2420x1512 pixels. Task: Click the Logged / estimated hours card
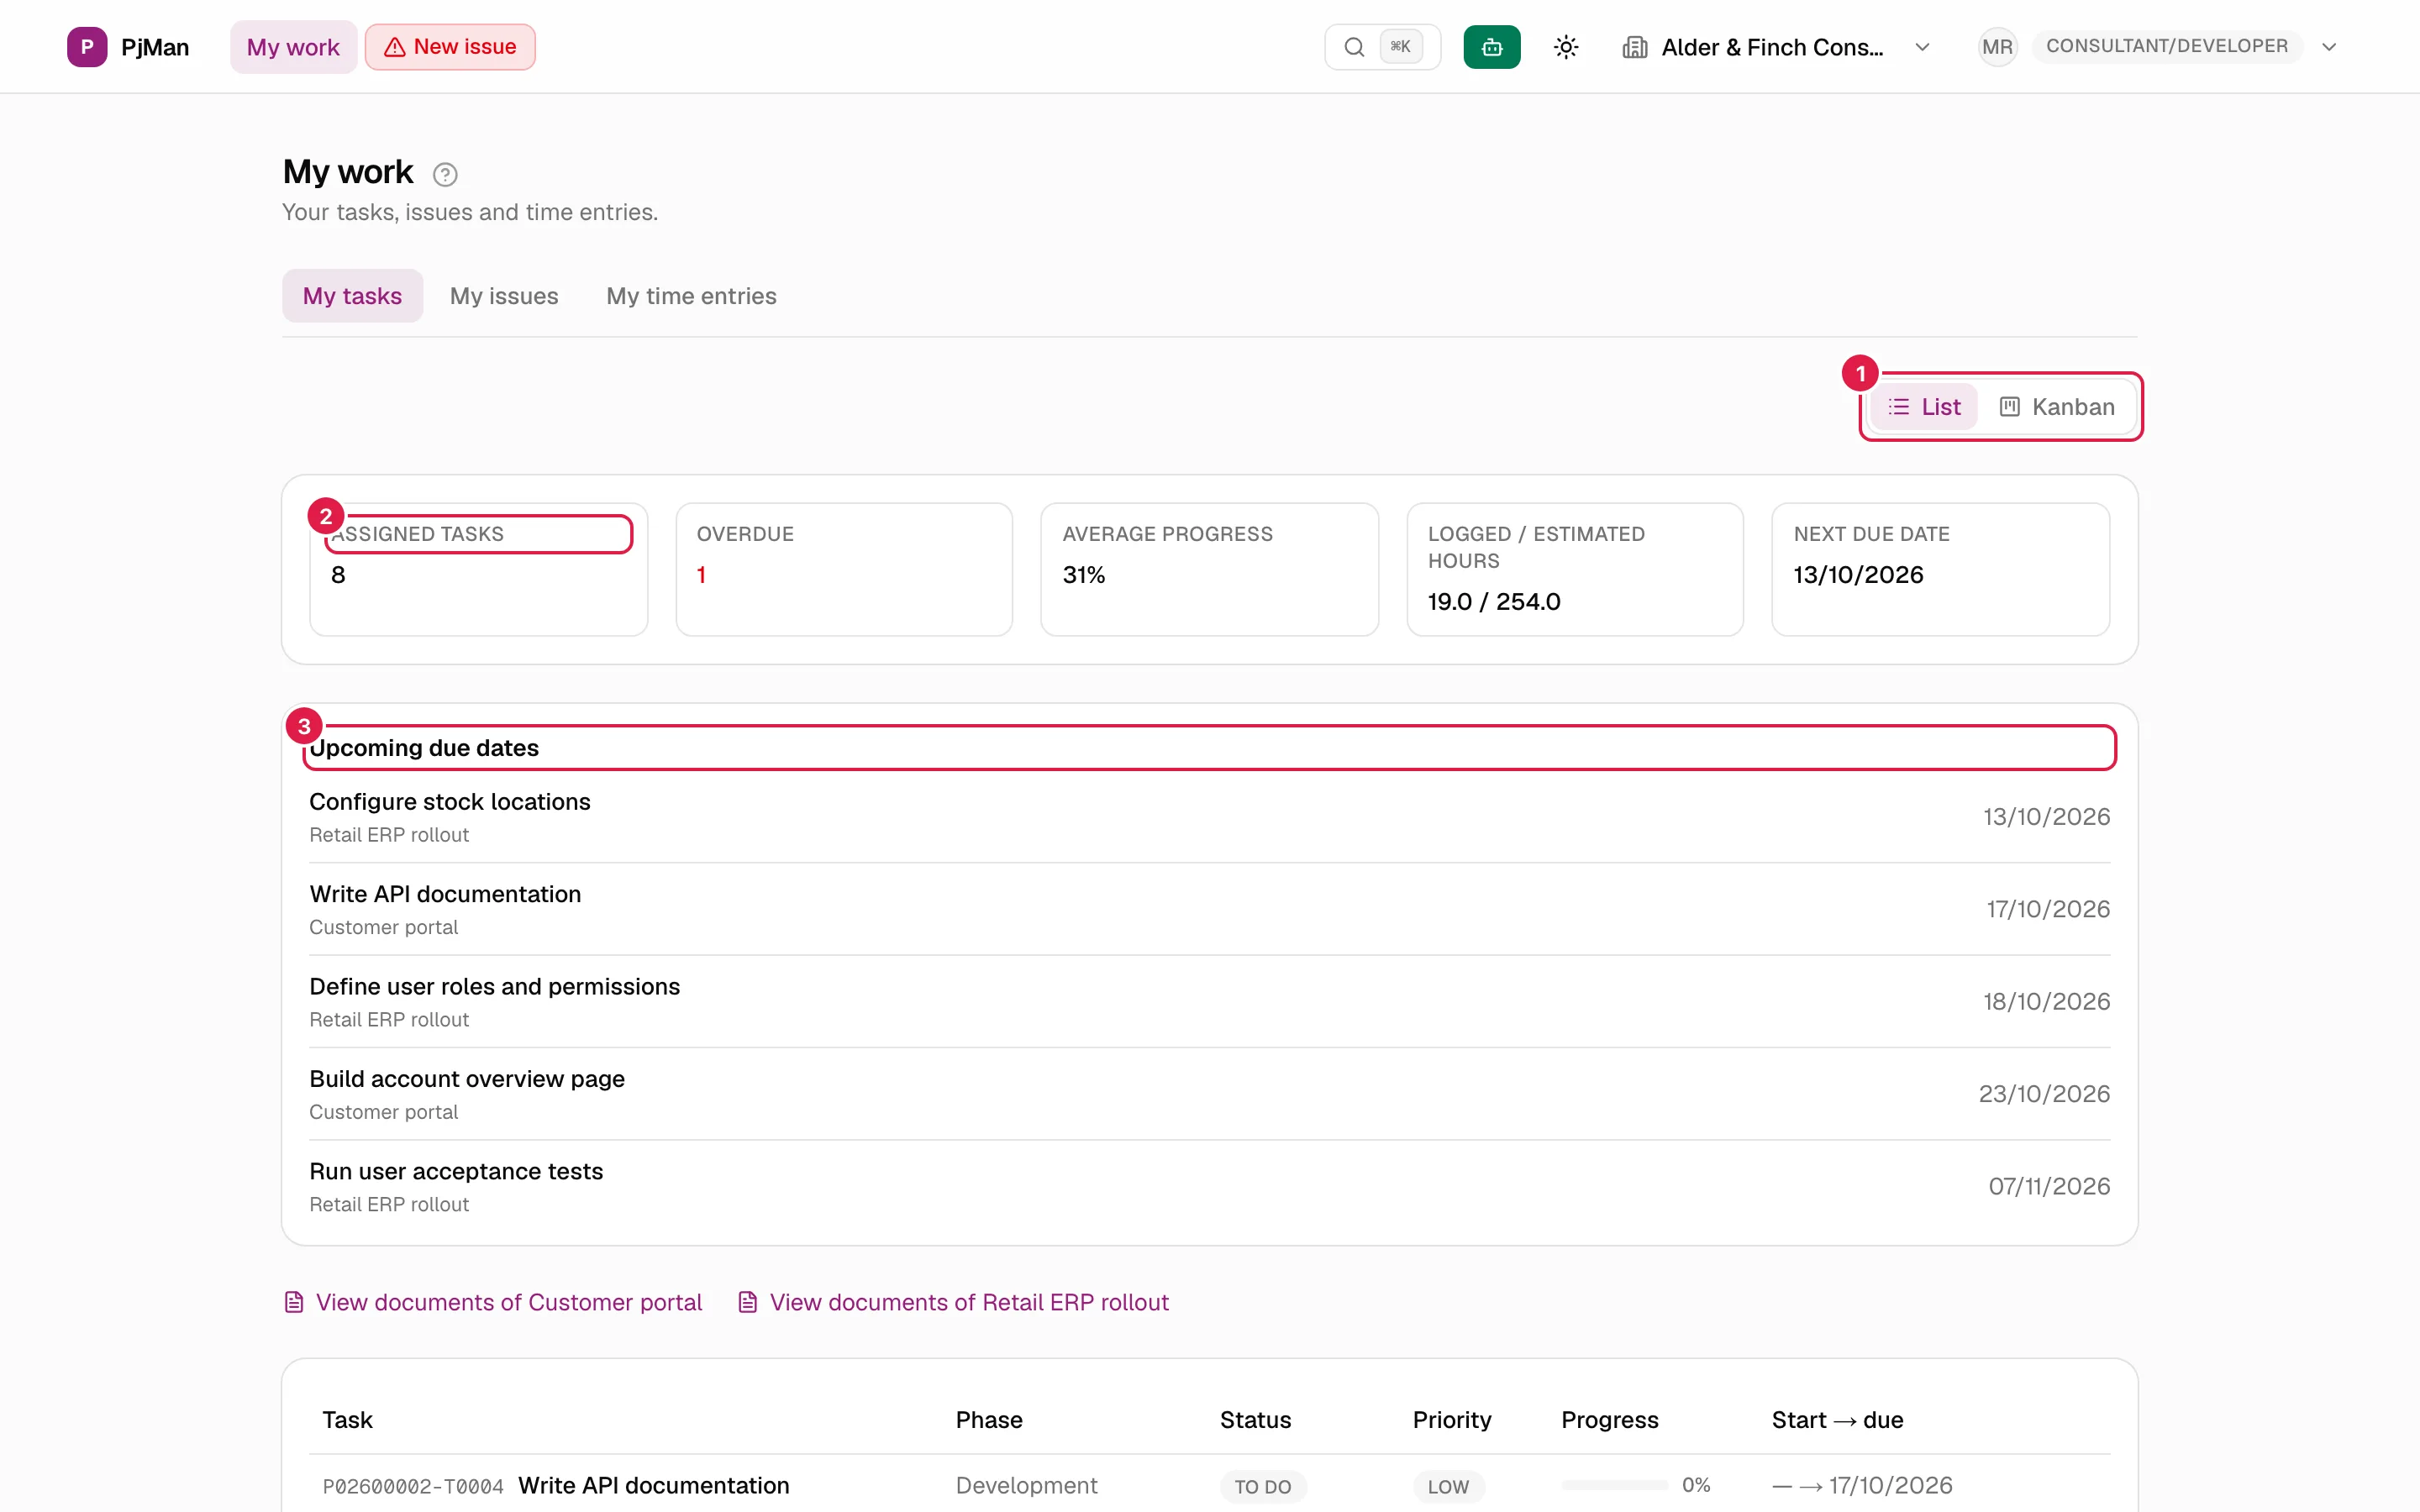click(1575, 569)
